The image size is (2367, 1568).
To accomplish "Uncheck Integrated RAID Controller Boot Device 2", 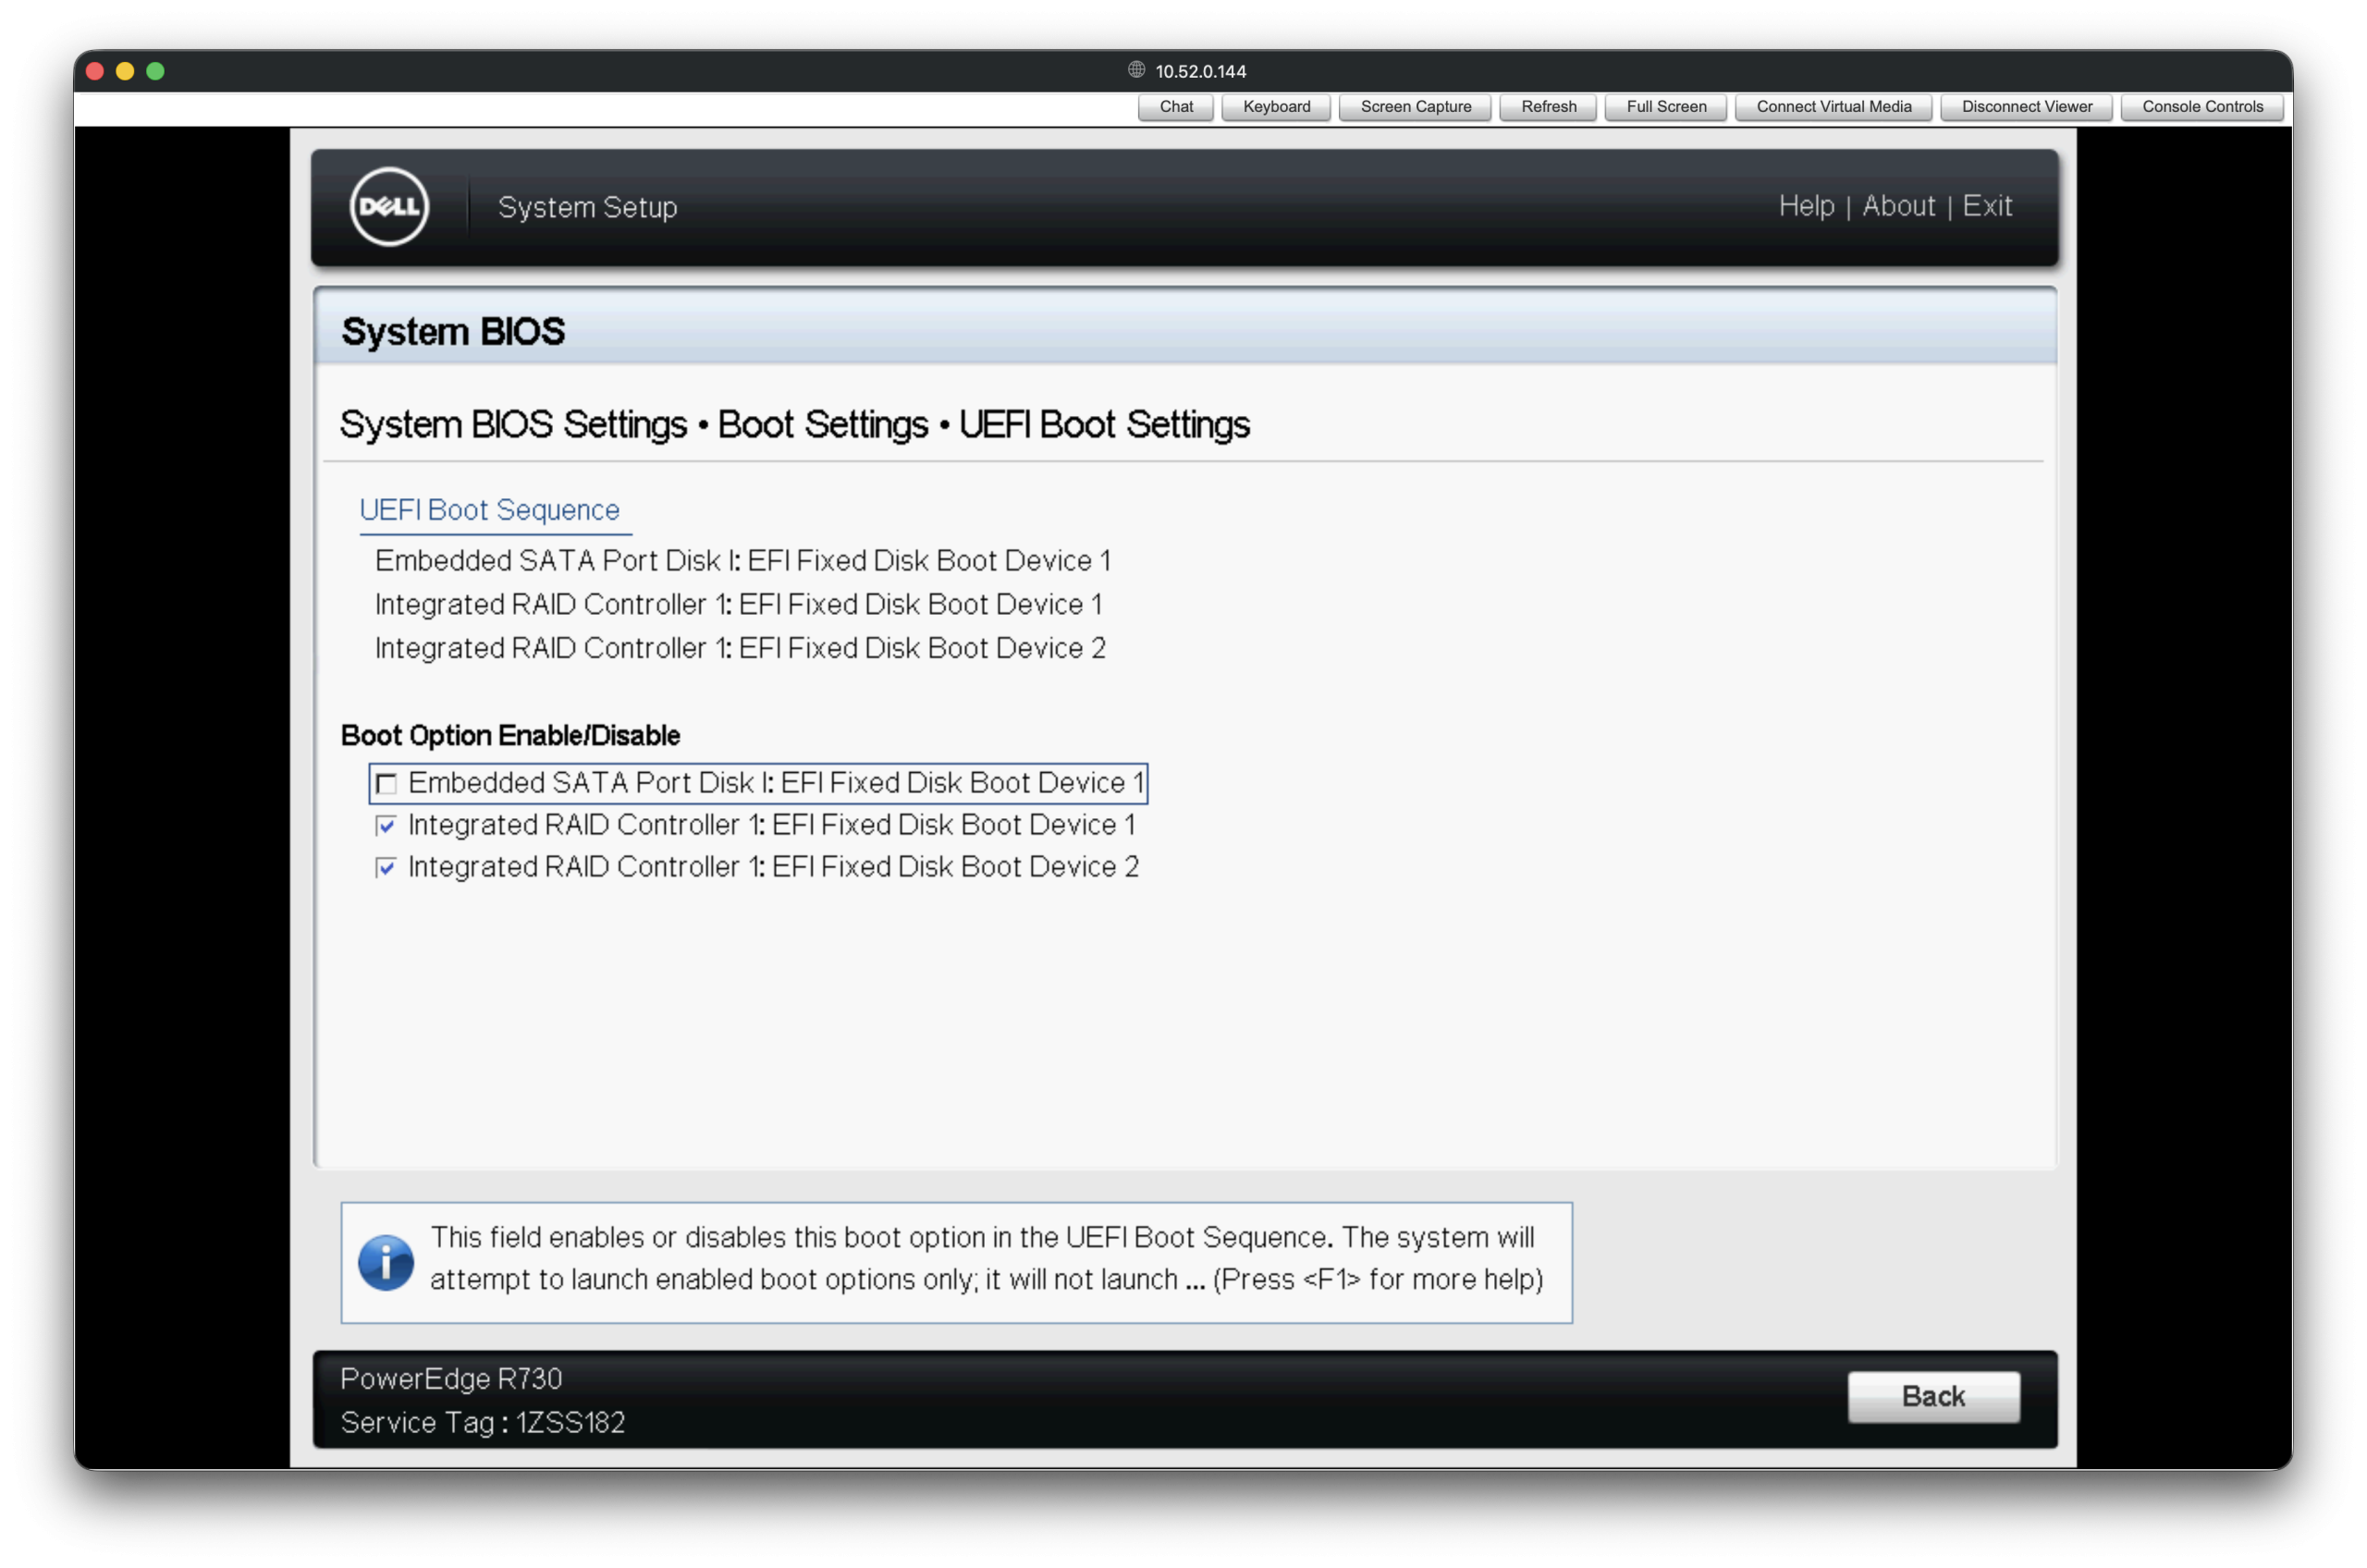I will pos(386,867).
